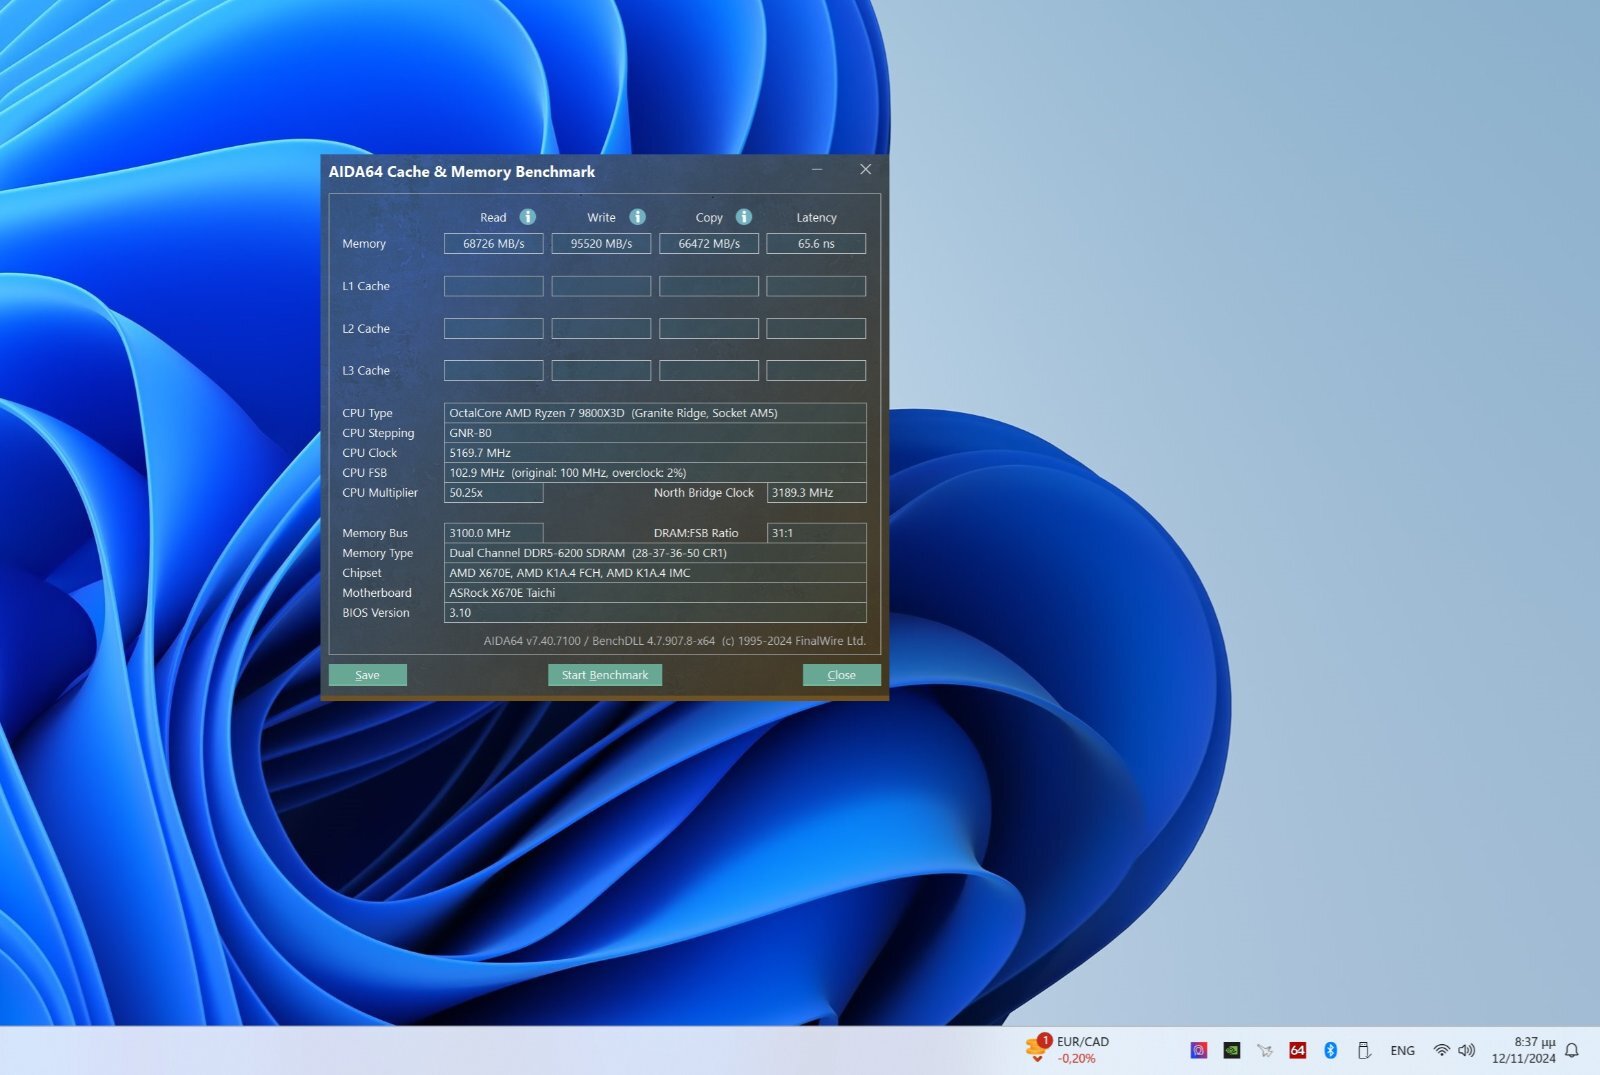
Task: Click the gray airplane tray icon
Action: pyautogui.click(x=1265, y=1050)
